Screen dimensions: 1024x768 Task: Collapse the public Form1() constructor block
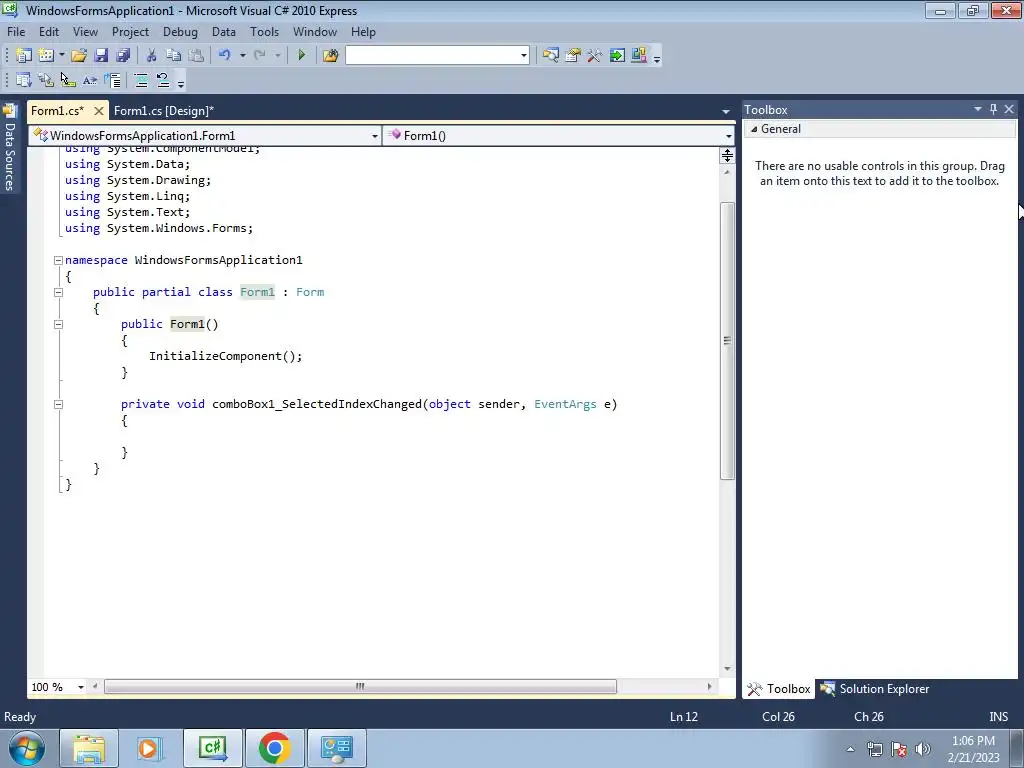tap(58, 324)
